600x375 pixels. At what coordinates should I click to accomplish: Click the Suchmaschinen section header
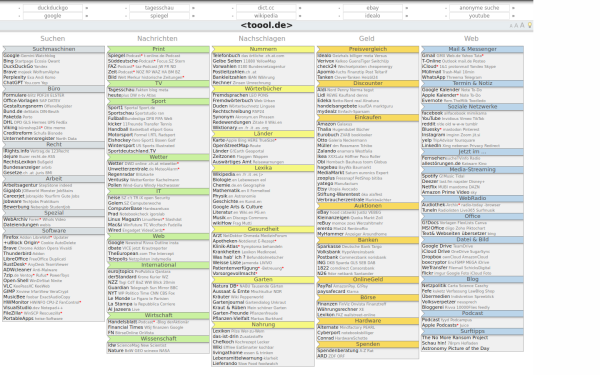tap(54, 49)
